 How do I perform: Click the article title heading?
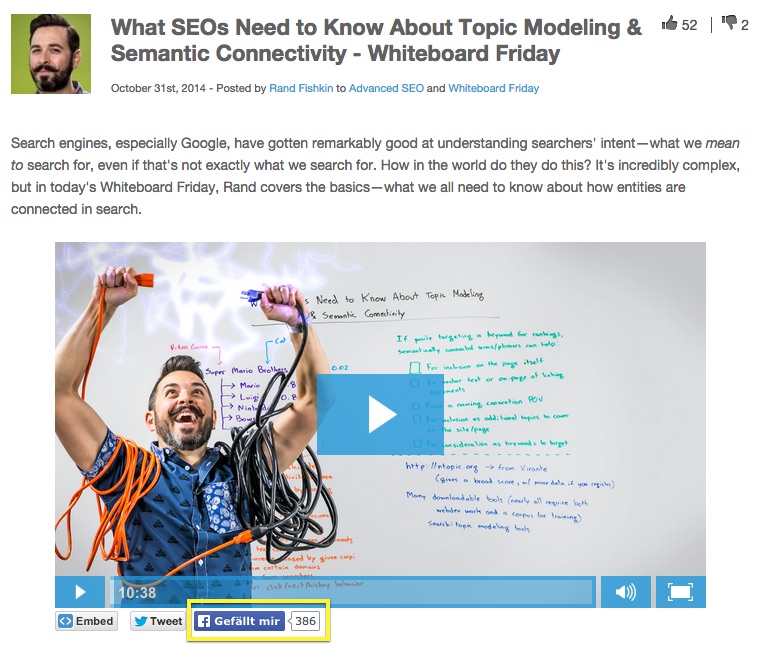click(376, 40)
